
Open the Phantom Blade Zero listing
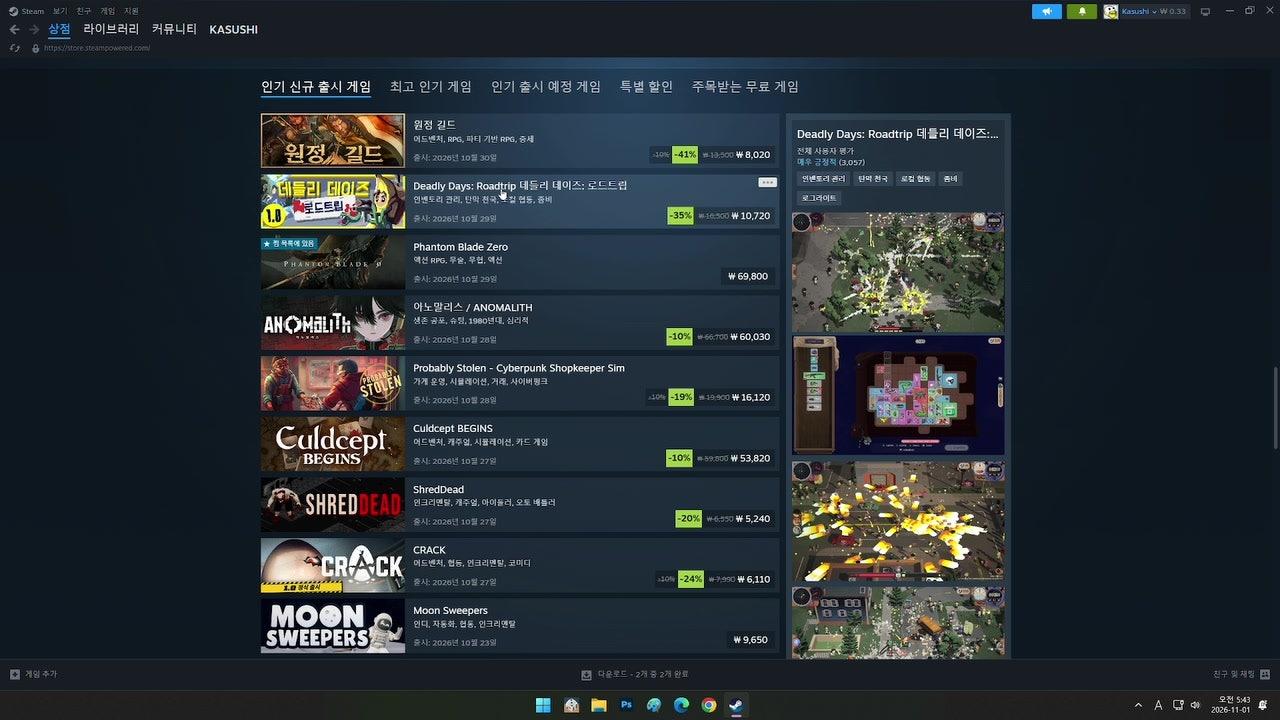tap(520, 262)
